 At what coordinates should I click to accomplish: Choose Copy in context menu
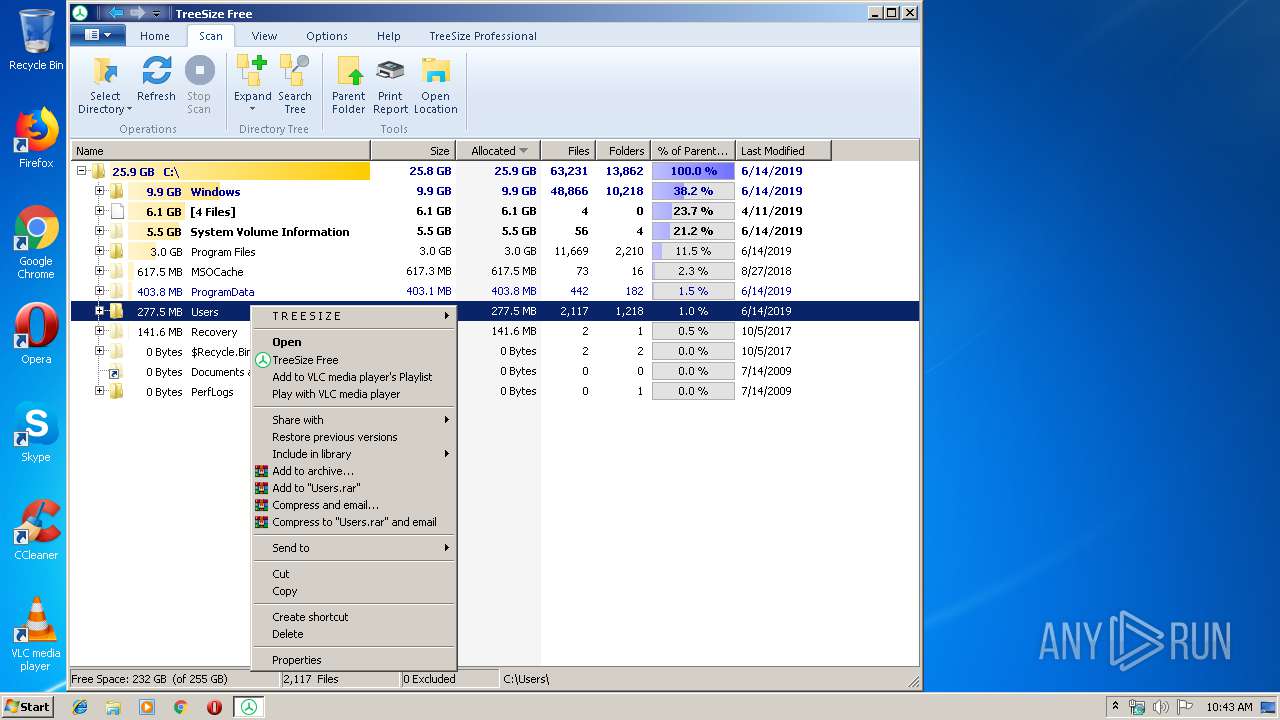tap(354, 591)
